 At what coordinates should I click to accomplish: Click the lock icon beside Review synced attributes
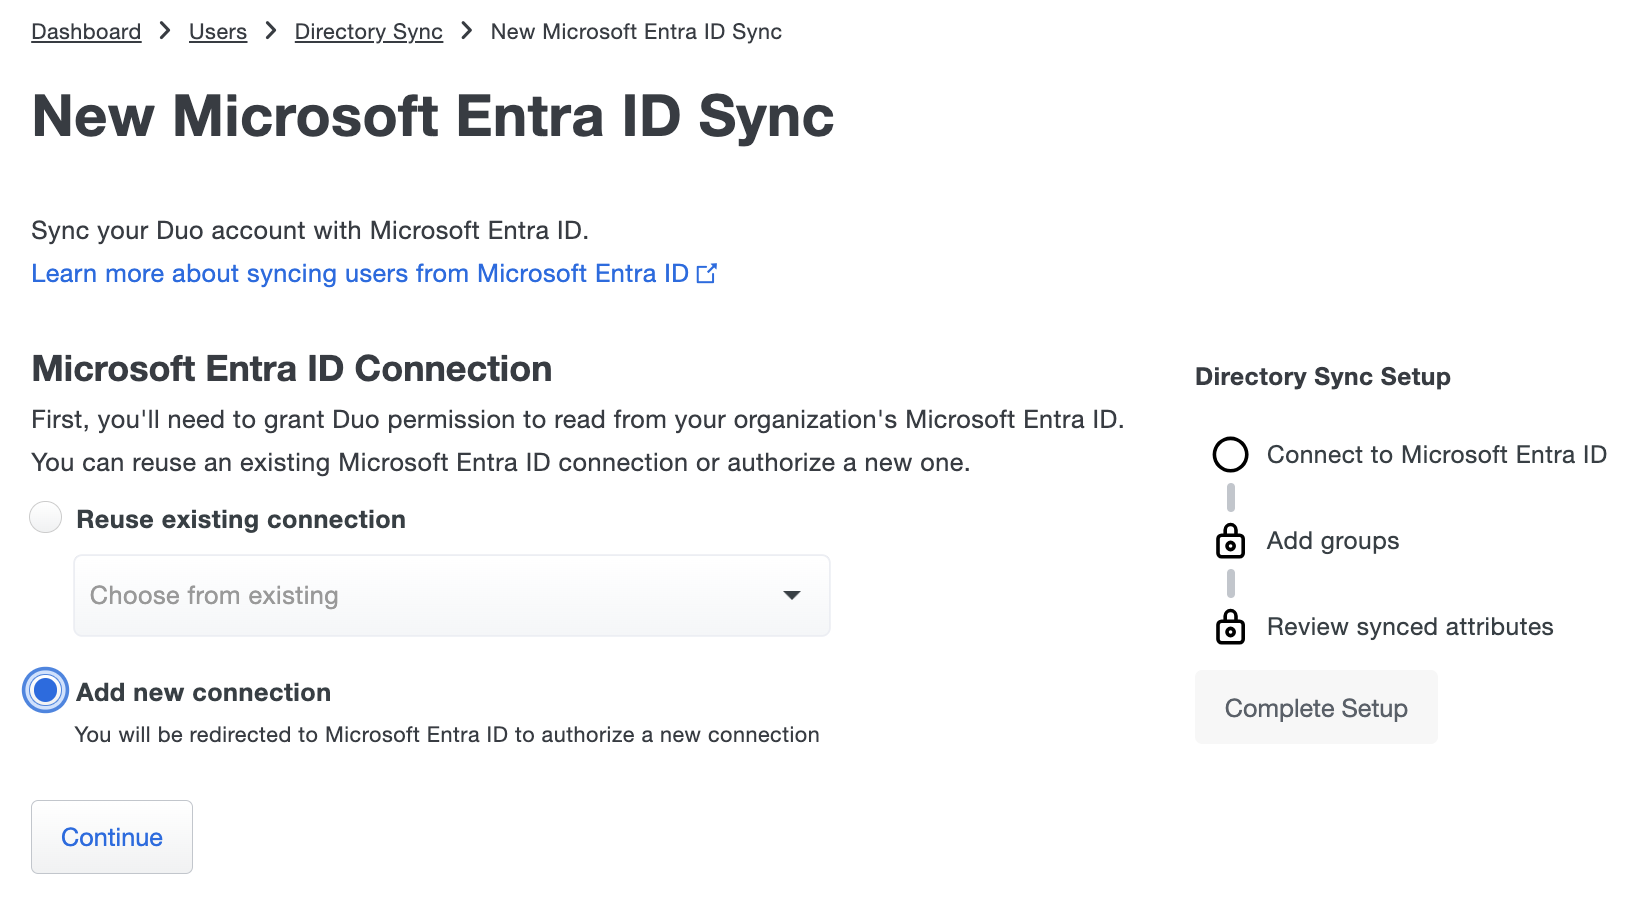tap(1230, 627)
